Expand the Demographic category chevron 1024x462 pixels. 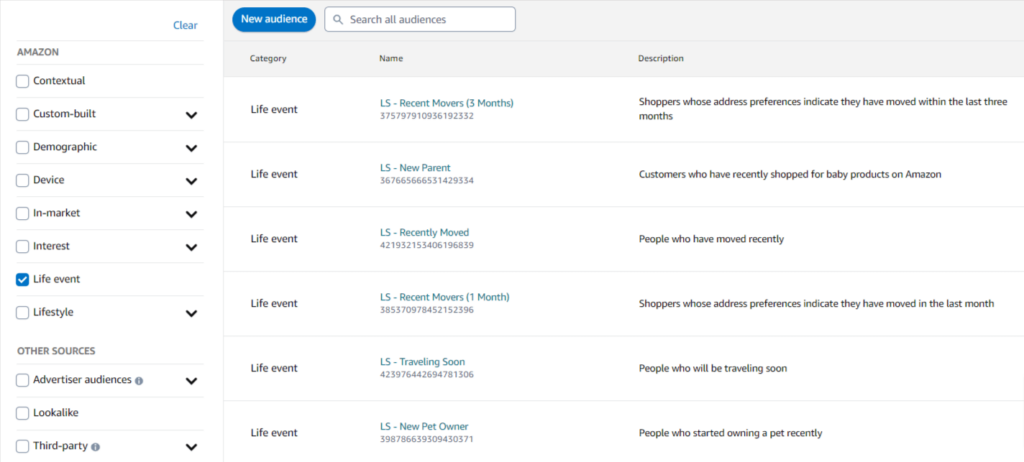point(191,148)
